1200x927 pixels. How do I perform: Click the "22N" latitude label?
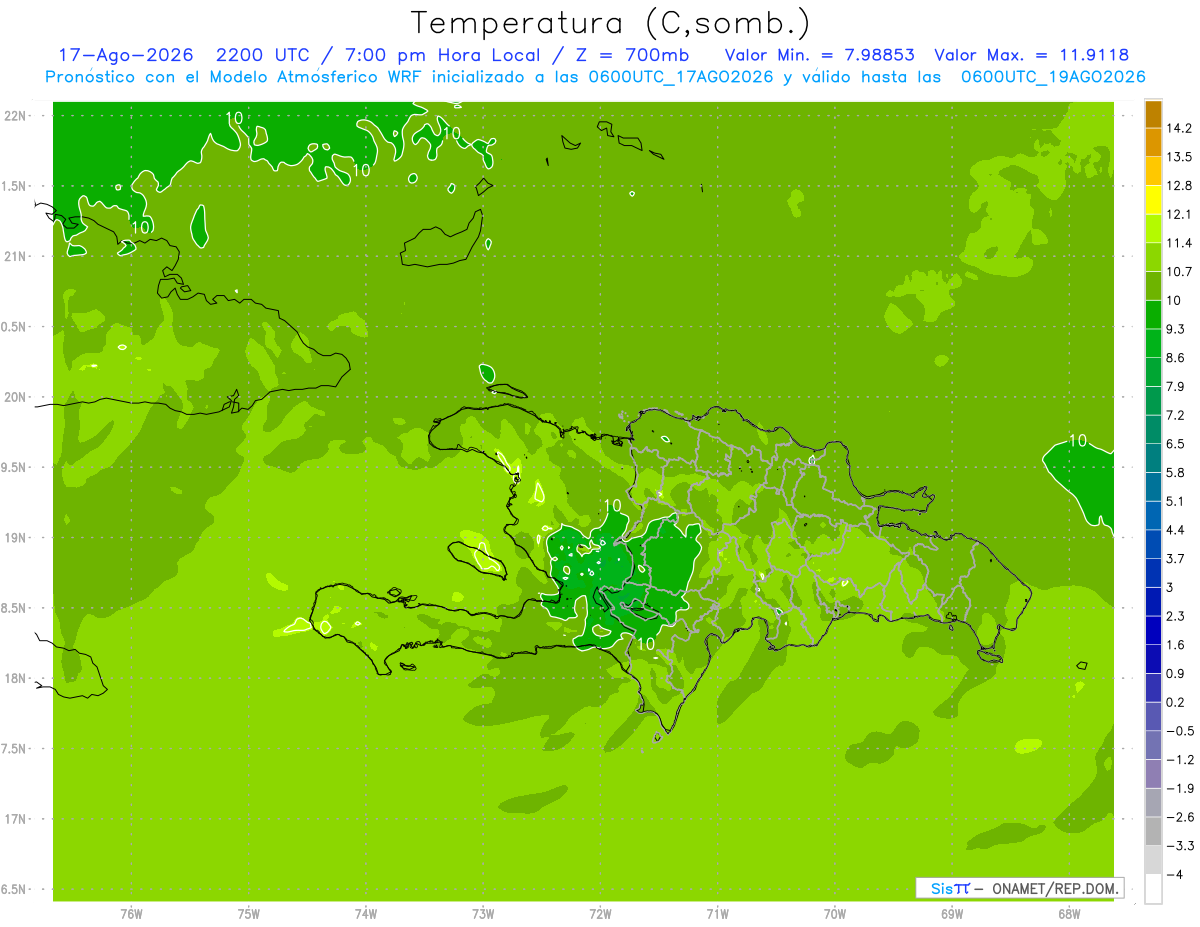pyautogui.click(x=17, y=115)
